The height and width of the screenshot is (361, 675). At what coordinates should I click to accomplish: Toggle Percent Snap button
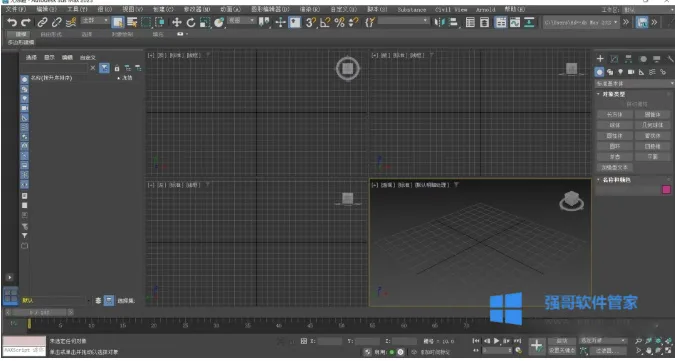tap(340, 22)
